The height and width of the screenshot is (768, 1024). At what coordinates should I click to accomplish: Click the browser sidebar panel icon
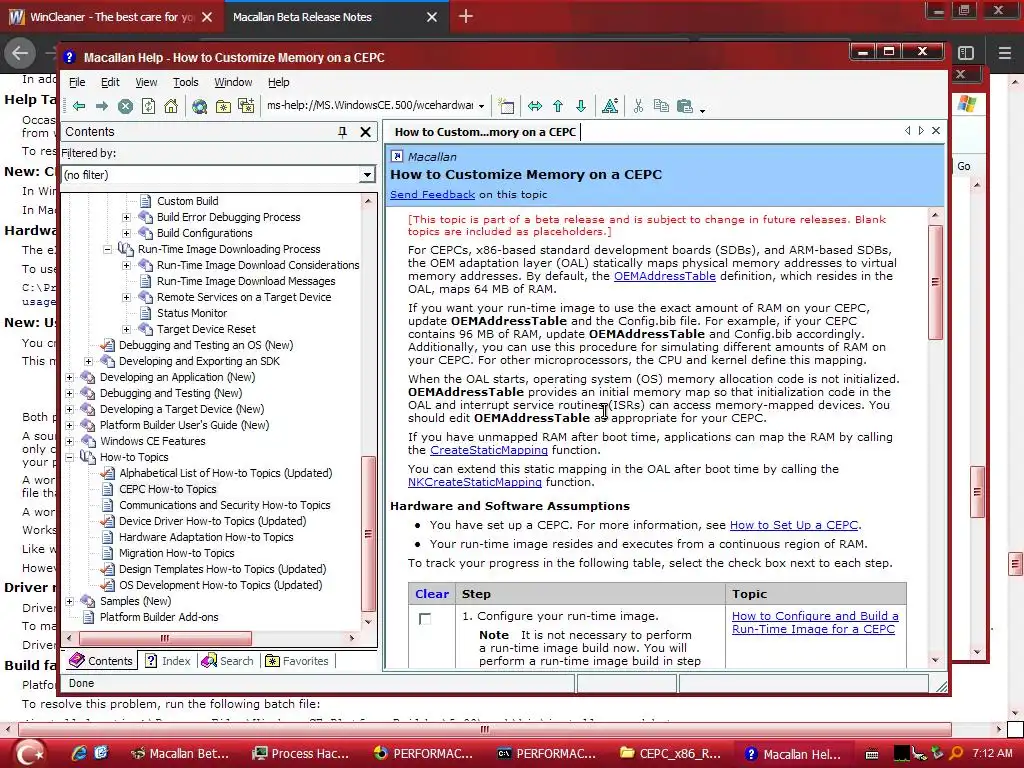(x=966, y=53)
